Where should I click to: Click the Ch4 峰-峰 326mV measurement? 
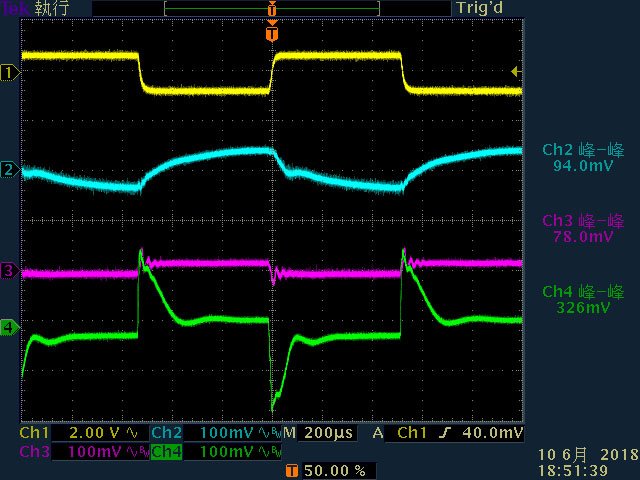pyautogui.click(x=583, y=299)
